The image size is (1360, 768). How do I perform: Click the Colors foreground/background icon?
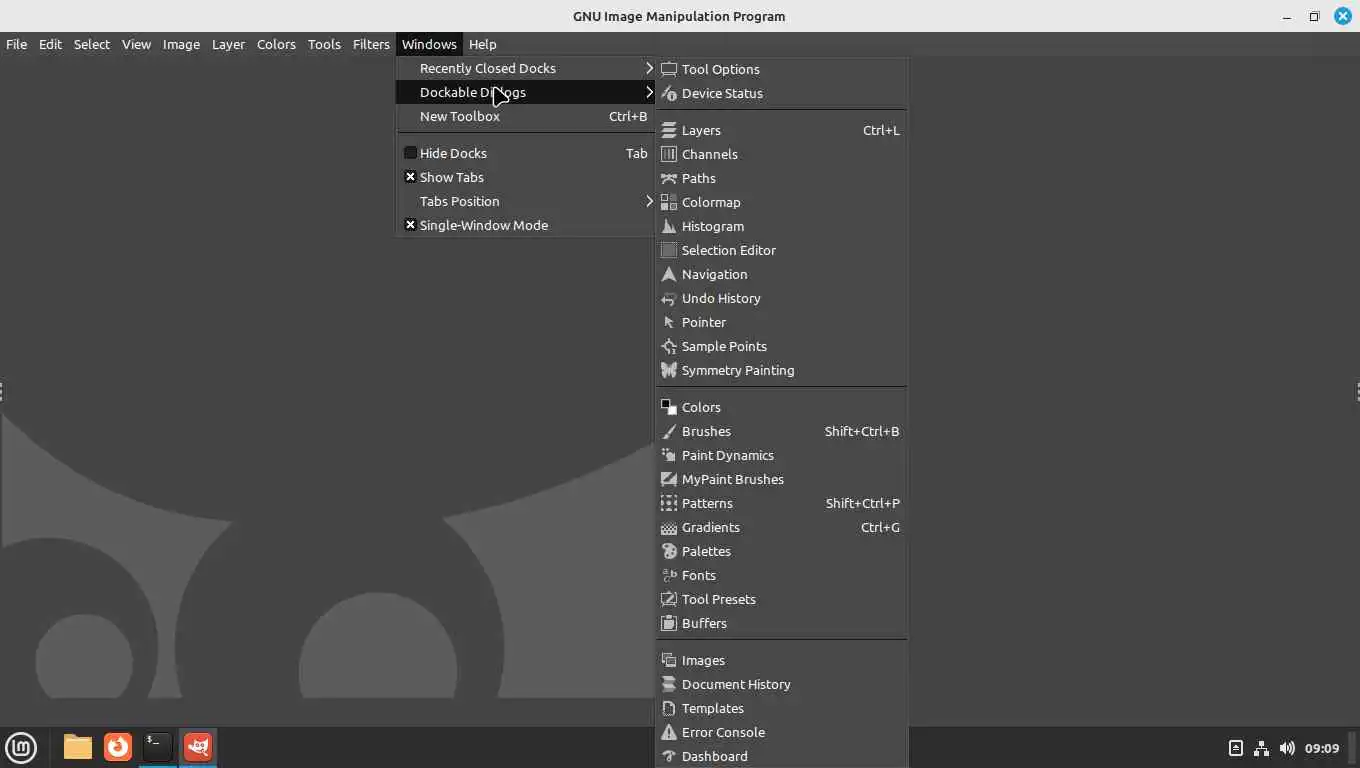669,407
